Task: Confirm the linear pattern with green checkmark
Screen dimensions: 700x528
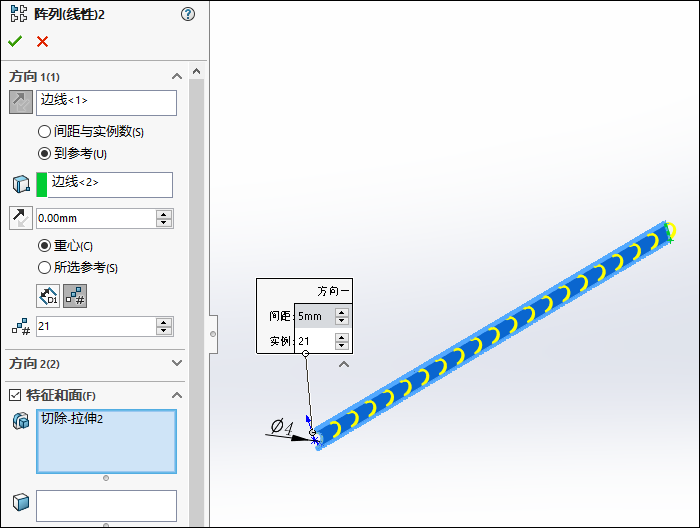Action: tap(15, 42)
